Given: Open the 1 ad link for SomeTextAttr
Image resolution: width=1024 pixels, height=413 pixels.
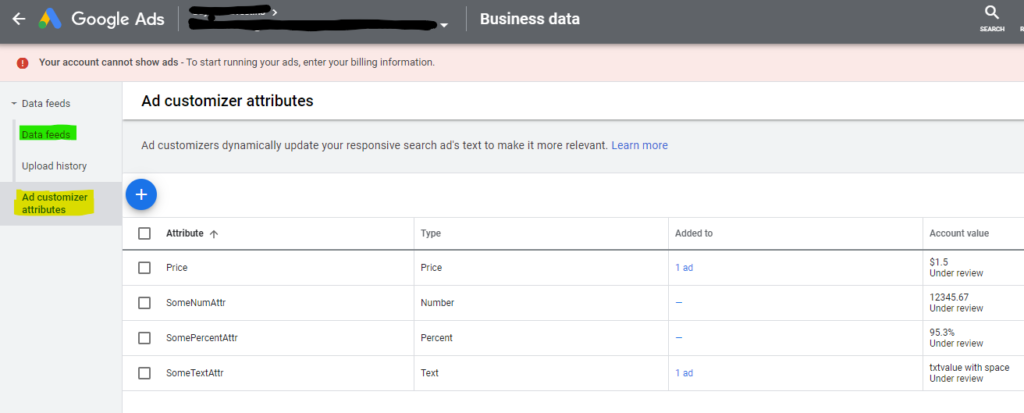Looking at the screenshot, I should [684, 373].
